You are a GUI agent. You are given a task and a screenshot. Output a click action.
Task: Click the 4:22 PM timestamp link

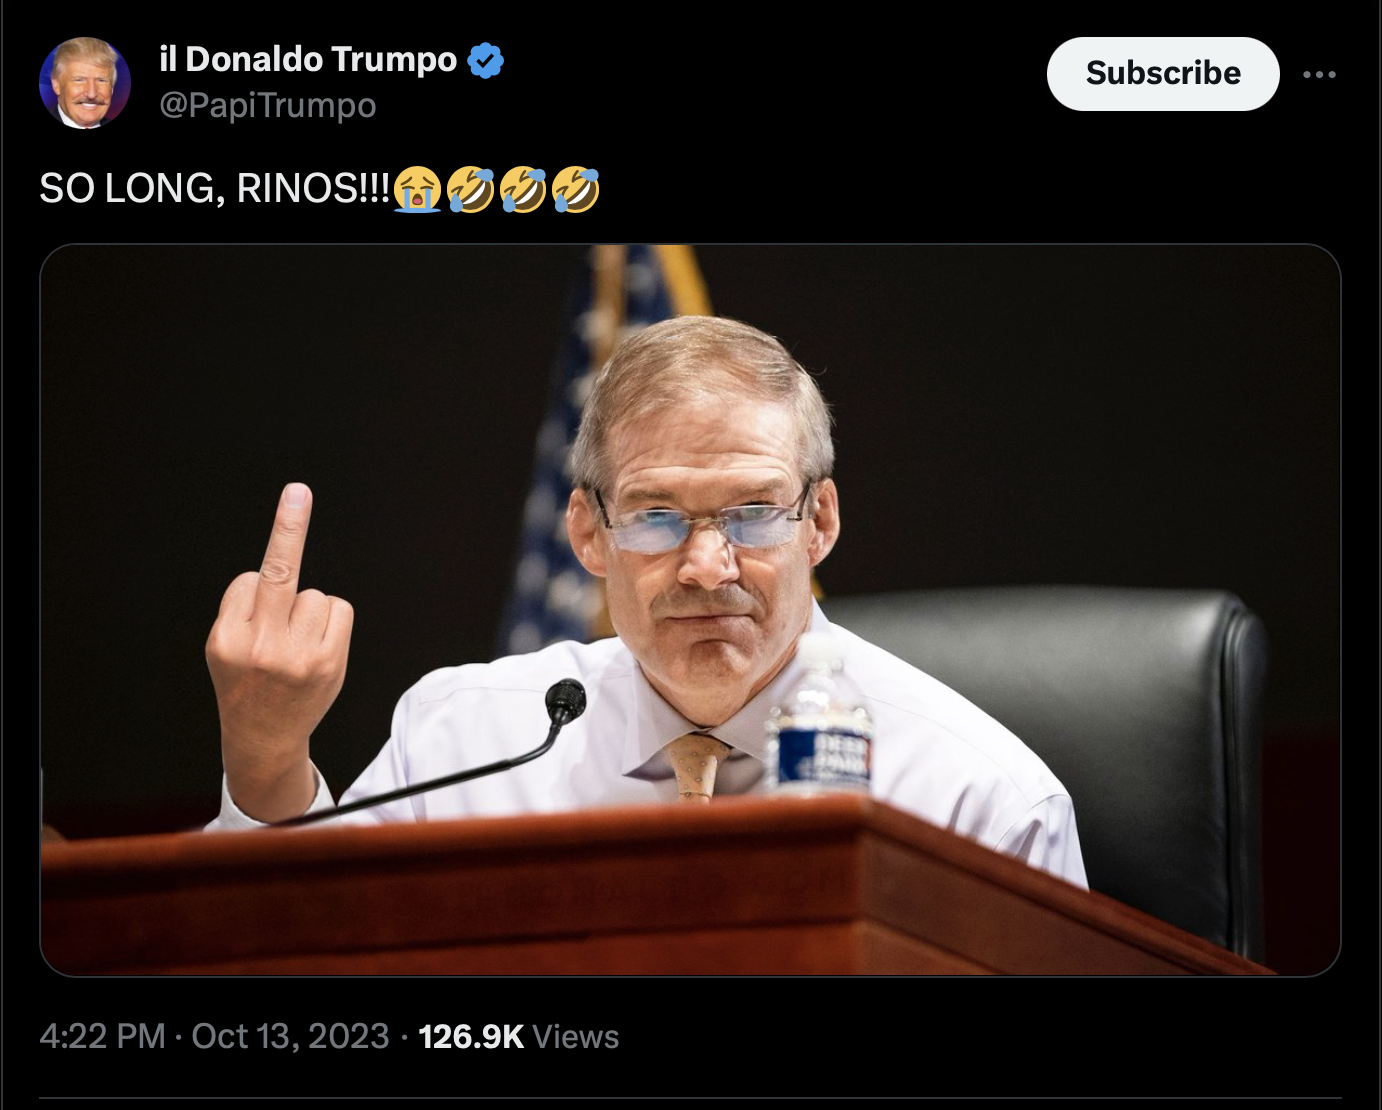point(102,1036)
